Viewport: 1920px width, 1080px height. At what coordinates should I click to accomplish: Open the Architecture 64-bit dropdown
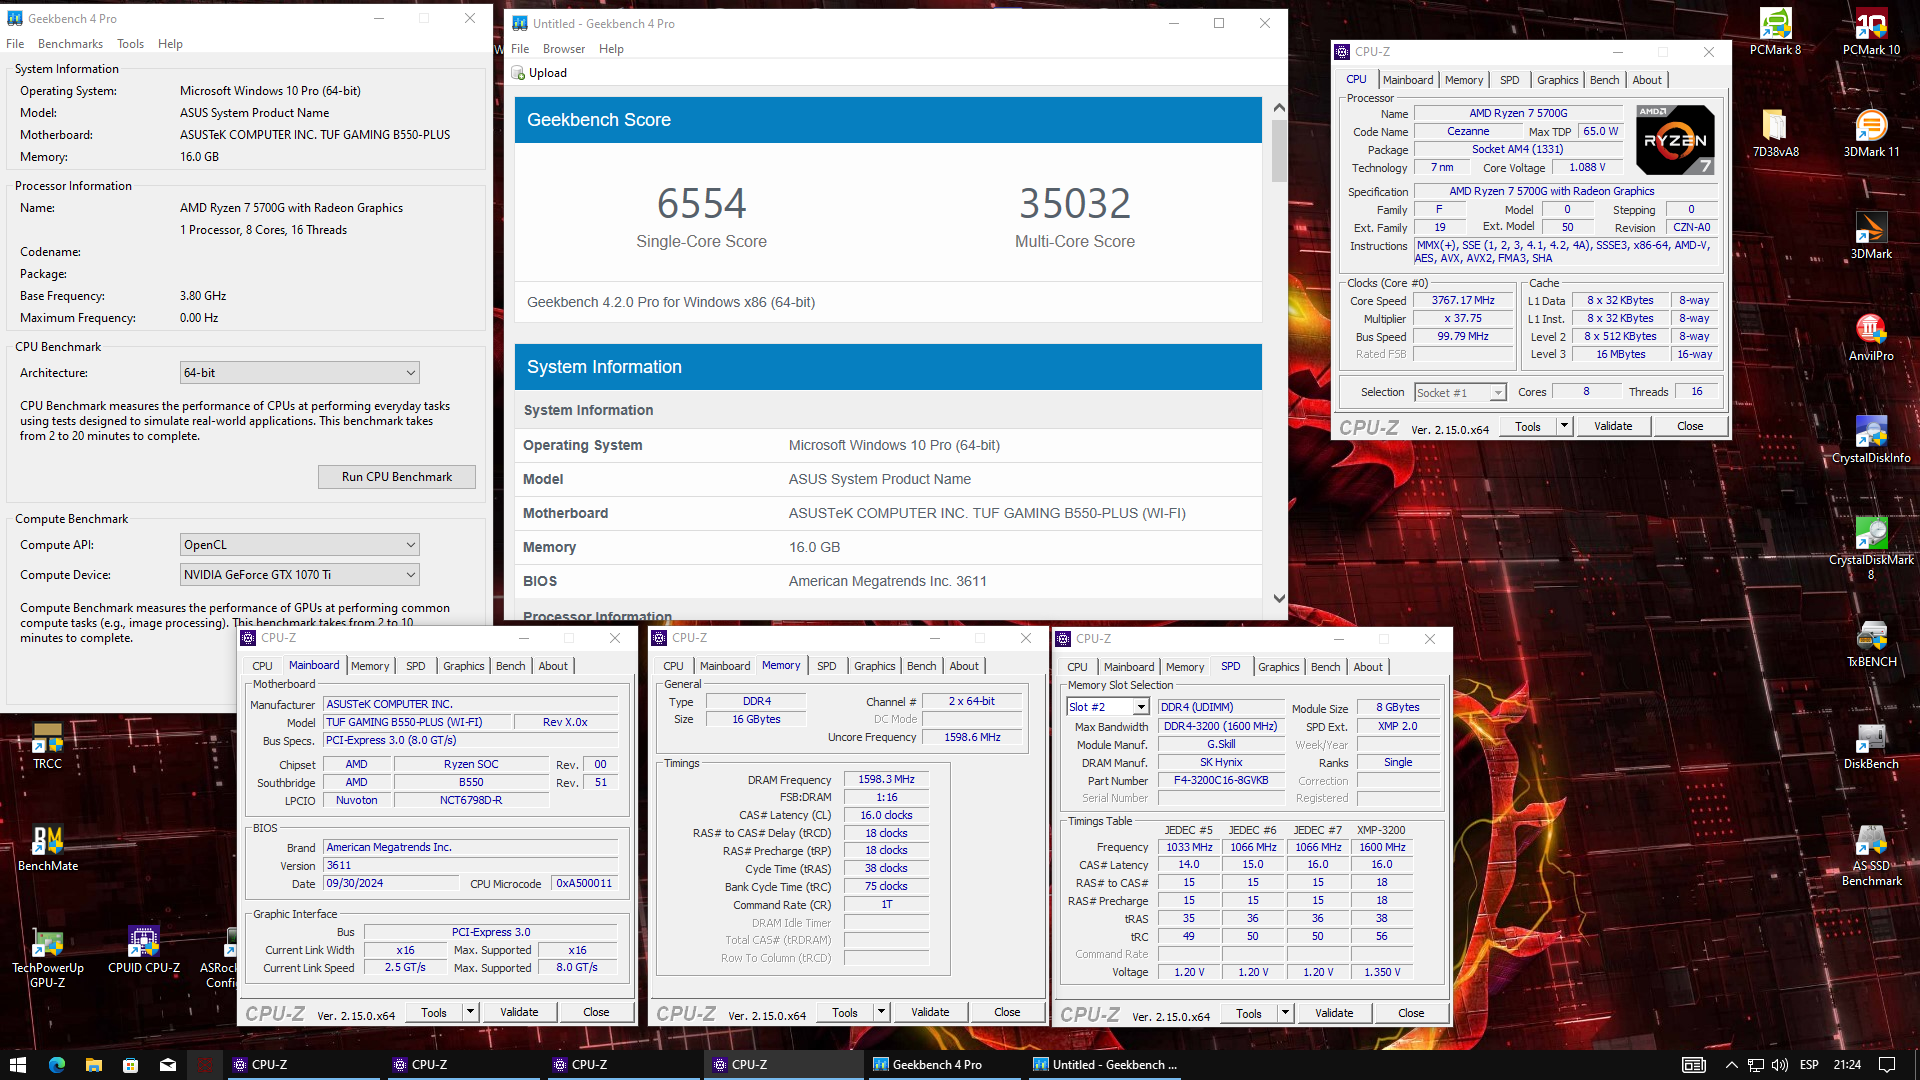click(x=299, y=373)
